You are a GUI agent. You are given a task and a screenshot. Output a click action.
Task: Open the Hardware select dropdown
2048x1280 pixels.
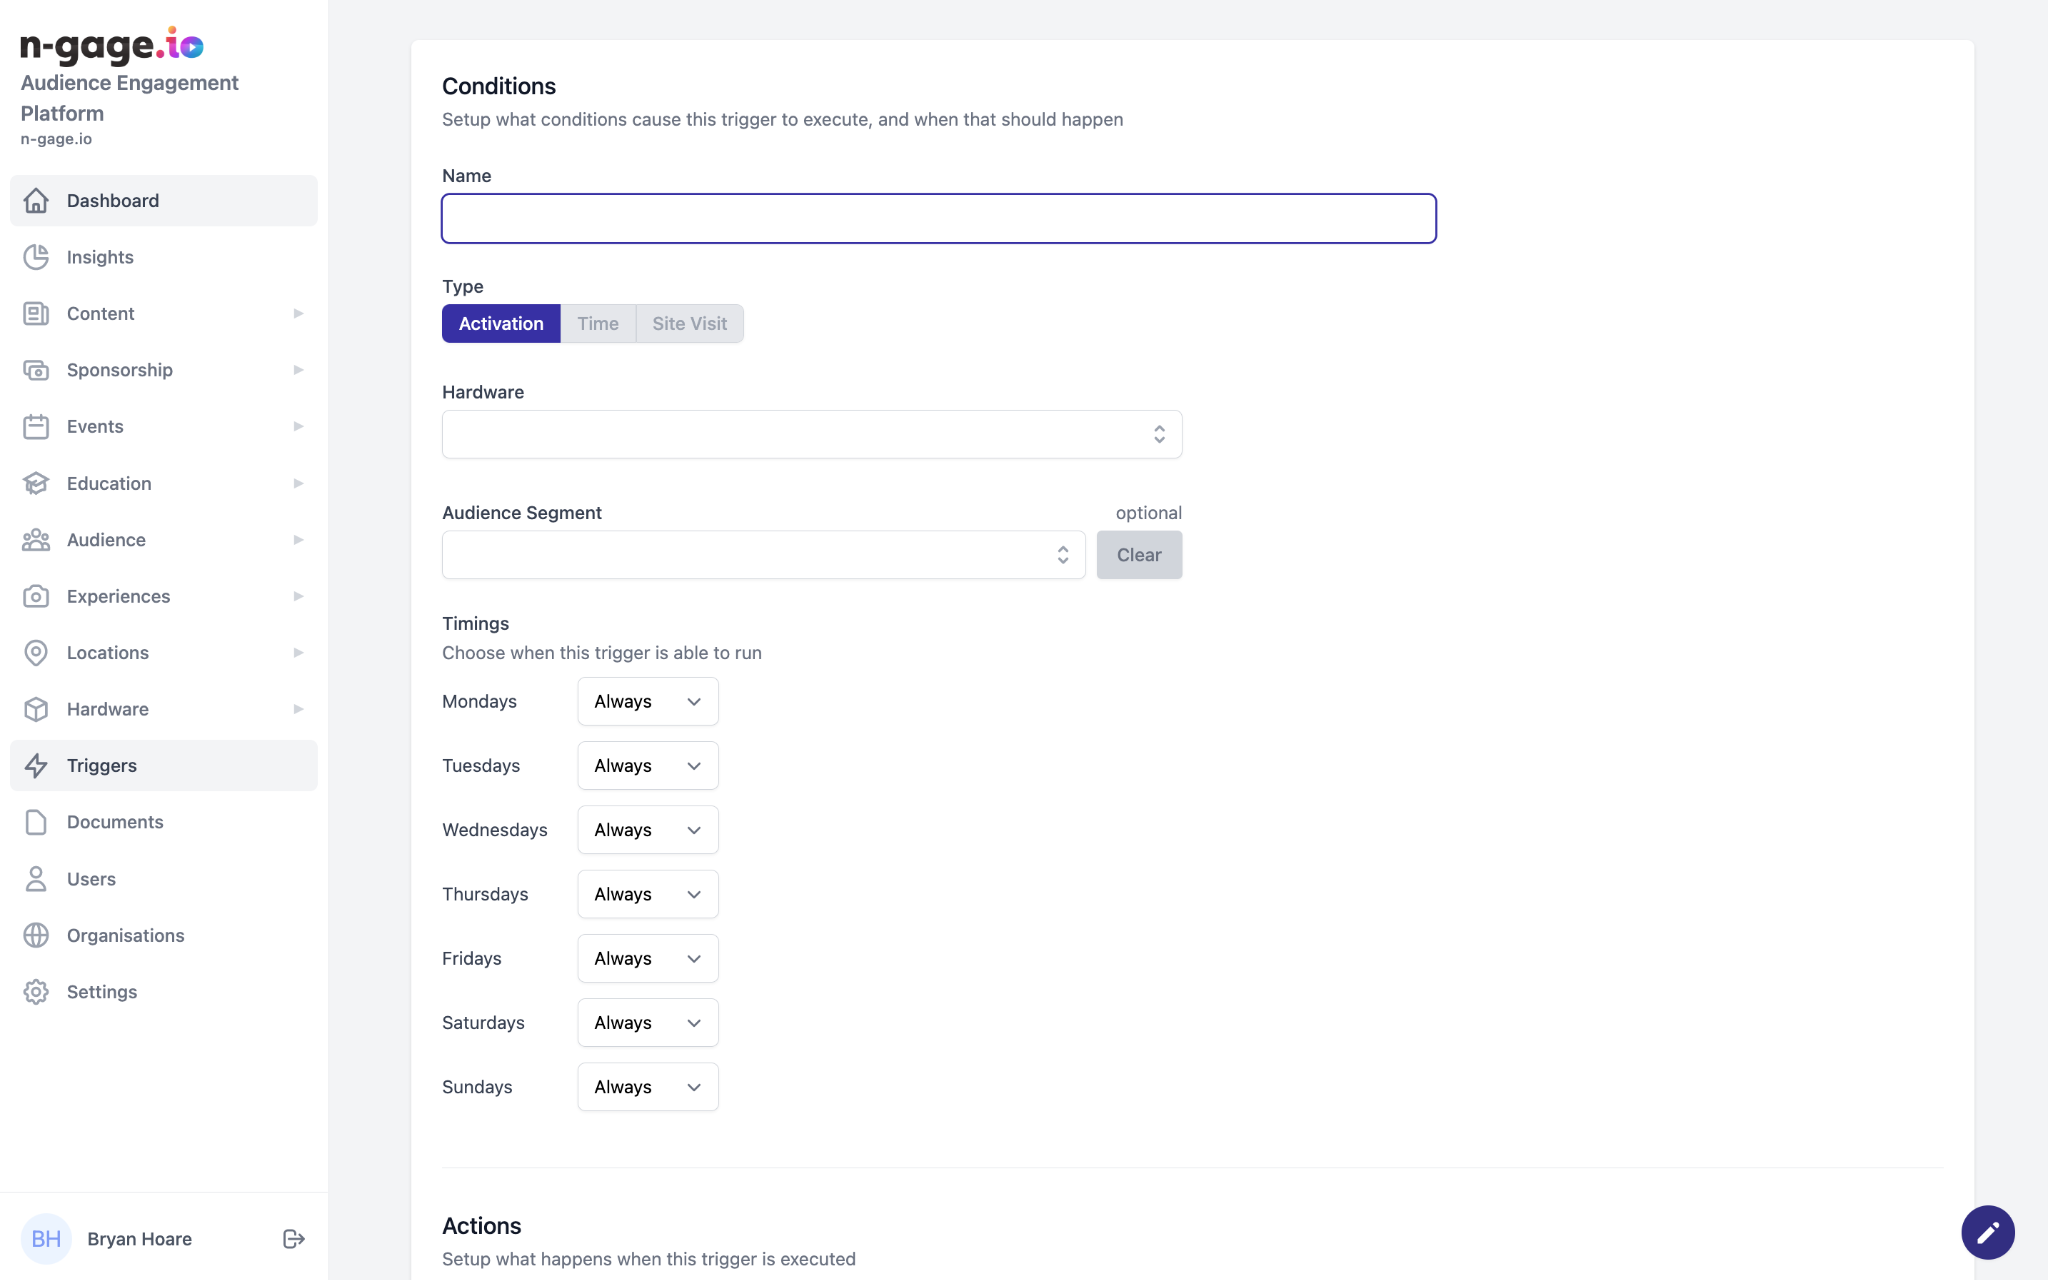pos(811,434)
